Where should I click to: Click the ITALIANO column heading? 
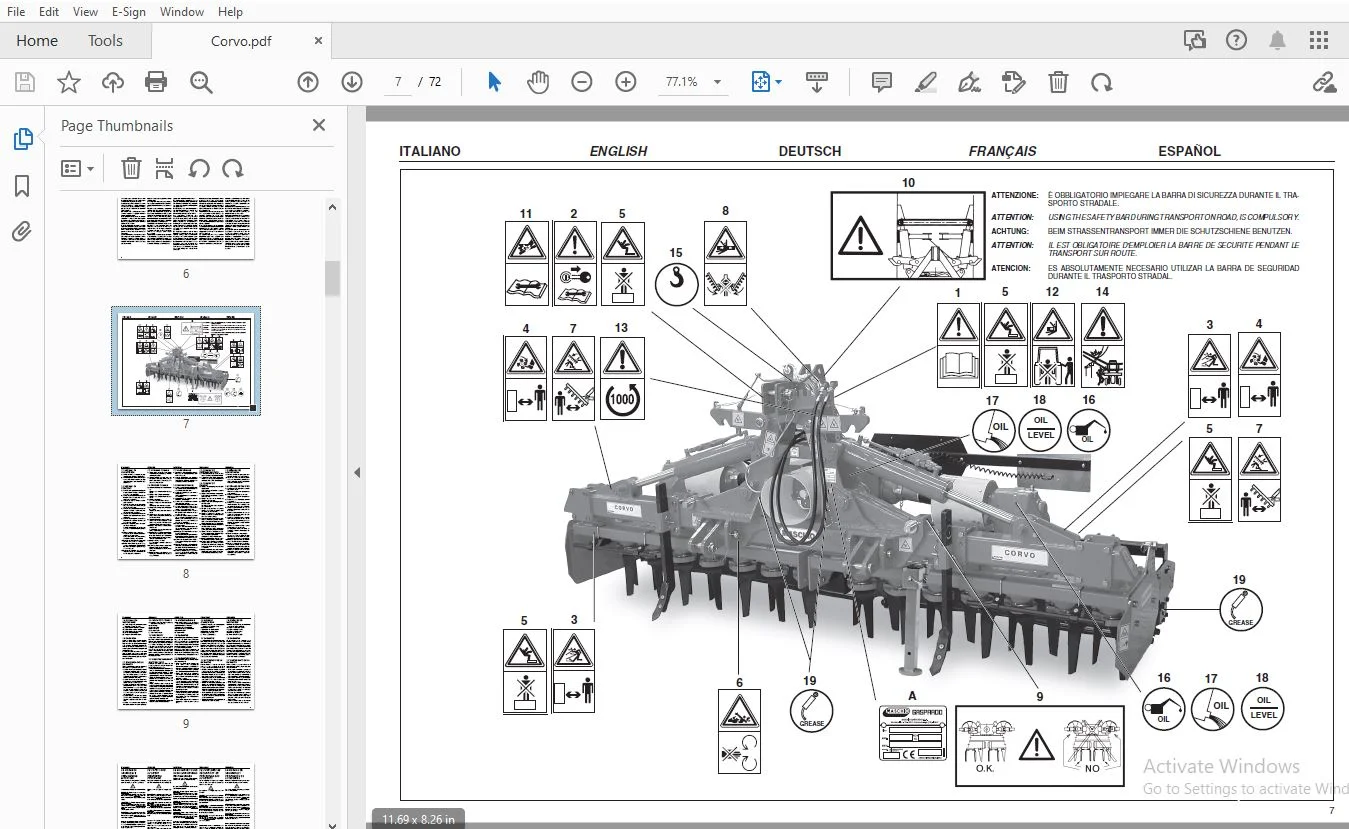click(430, 151)
